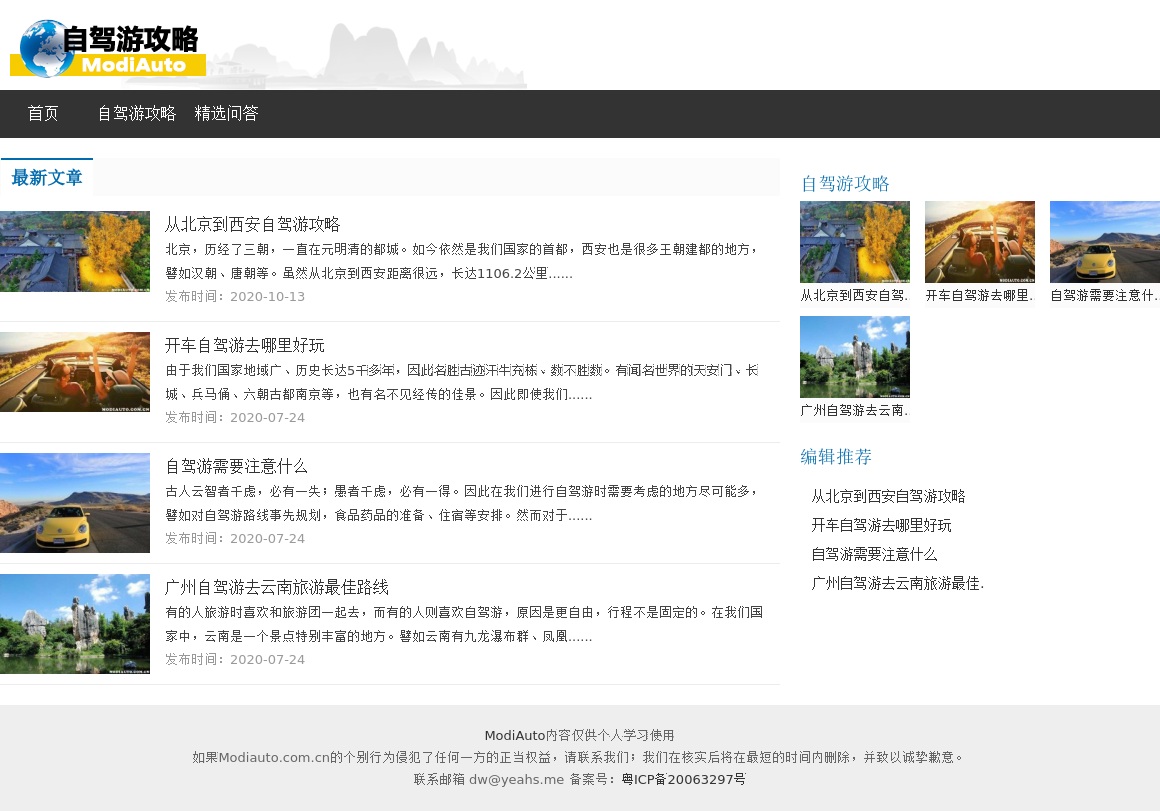The width and height of the screenshot is (1160, 811).
Task: Click the article title 从北京到西安自驾游攻略 in list
Action: pos(252,224)
